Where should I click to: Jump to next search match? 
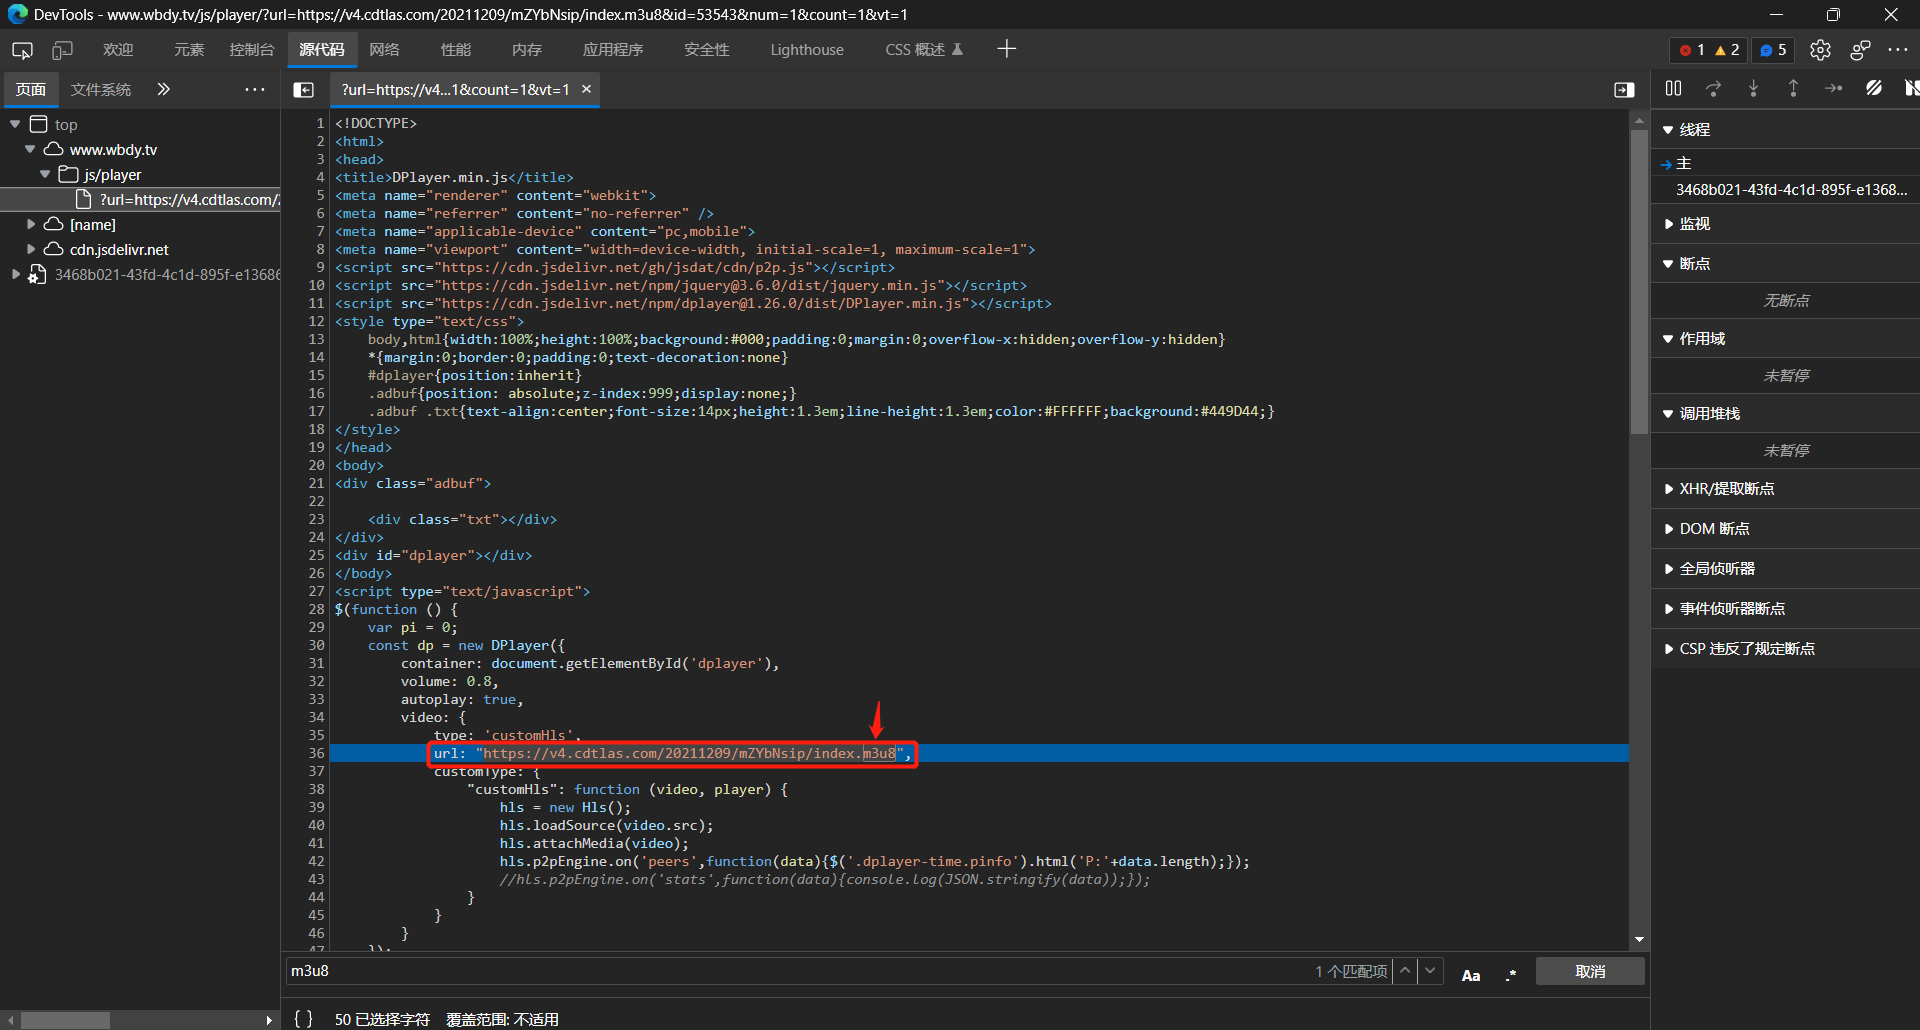click(1431, 971)
